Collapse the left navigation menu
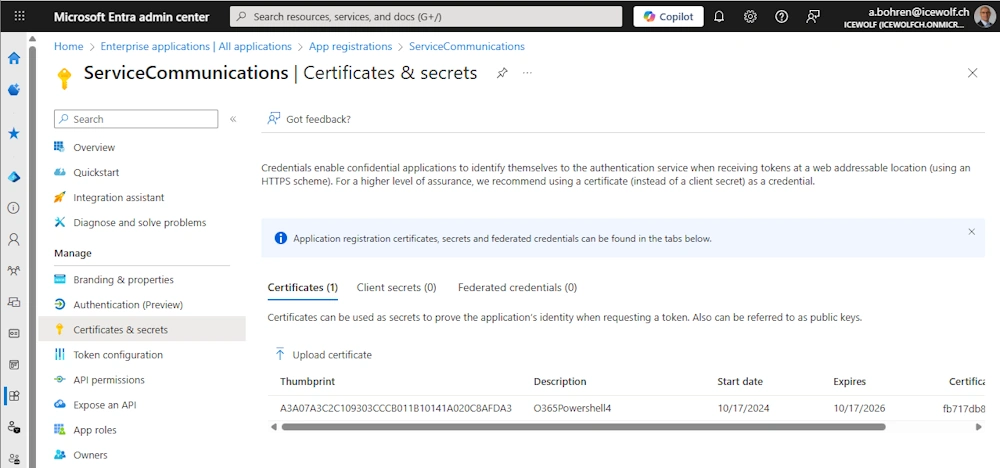The image size is (1000, 468). tap(233, 119)
